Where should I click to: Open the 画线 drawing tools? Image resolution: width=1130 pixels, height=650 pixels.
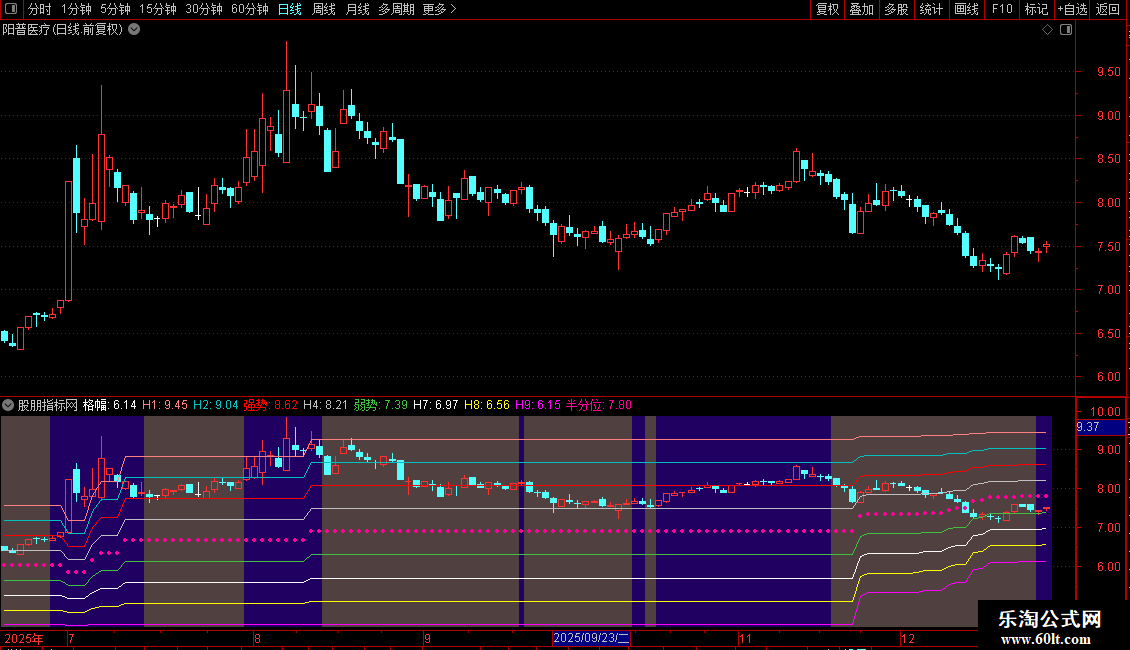tap(966, 9)
